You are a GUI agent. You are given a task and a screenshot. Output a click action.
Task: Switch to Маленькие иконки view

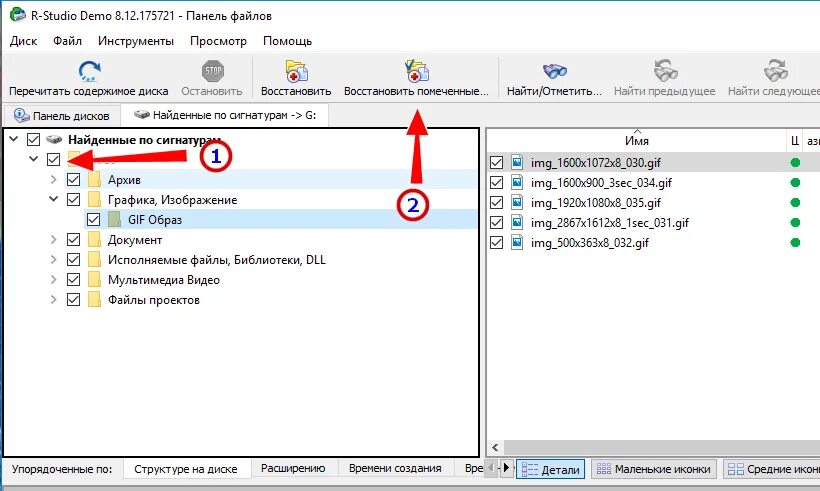click(x=654, y=469)
